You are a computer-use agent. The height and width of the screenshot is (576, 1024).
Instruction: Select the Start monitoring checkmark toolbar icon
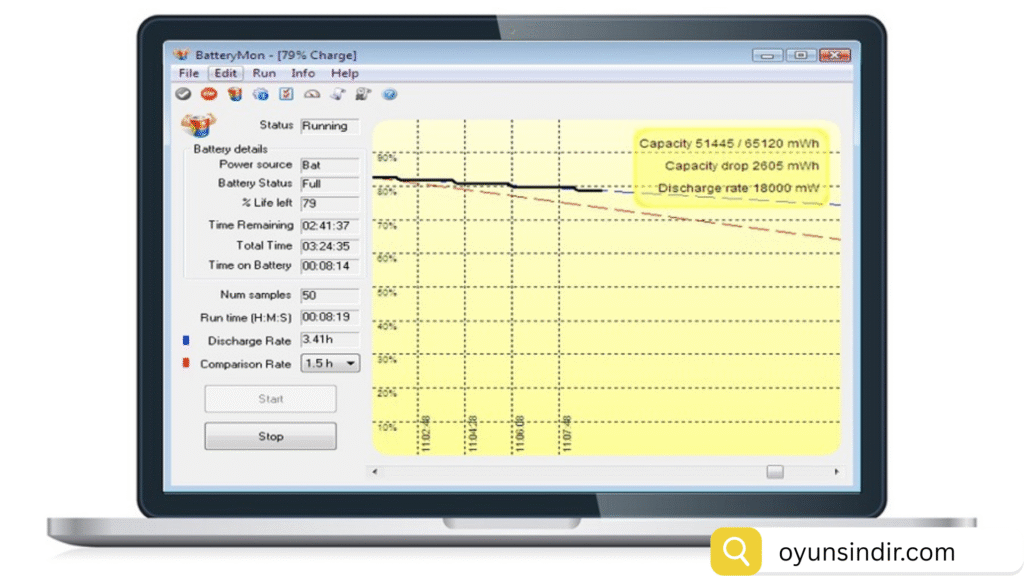tap(183, 93)
